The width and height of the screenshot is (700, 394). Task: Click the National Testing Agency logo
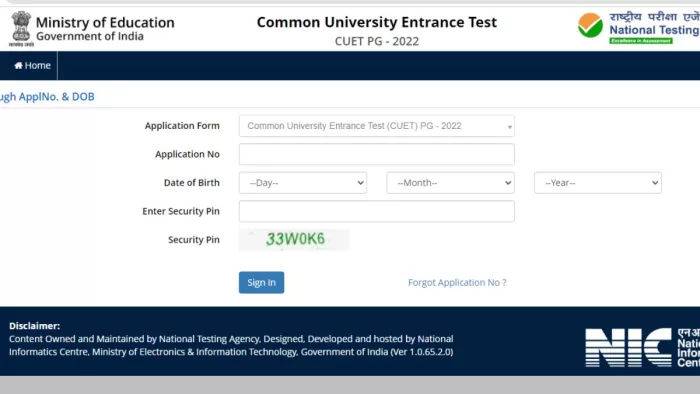pyautogui.click(x=638, y=28)
